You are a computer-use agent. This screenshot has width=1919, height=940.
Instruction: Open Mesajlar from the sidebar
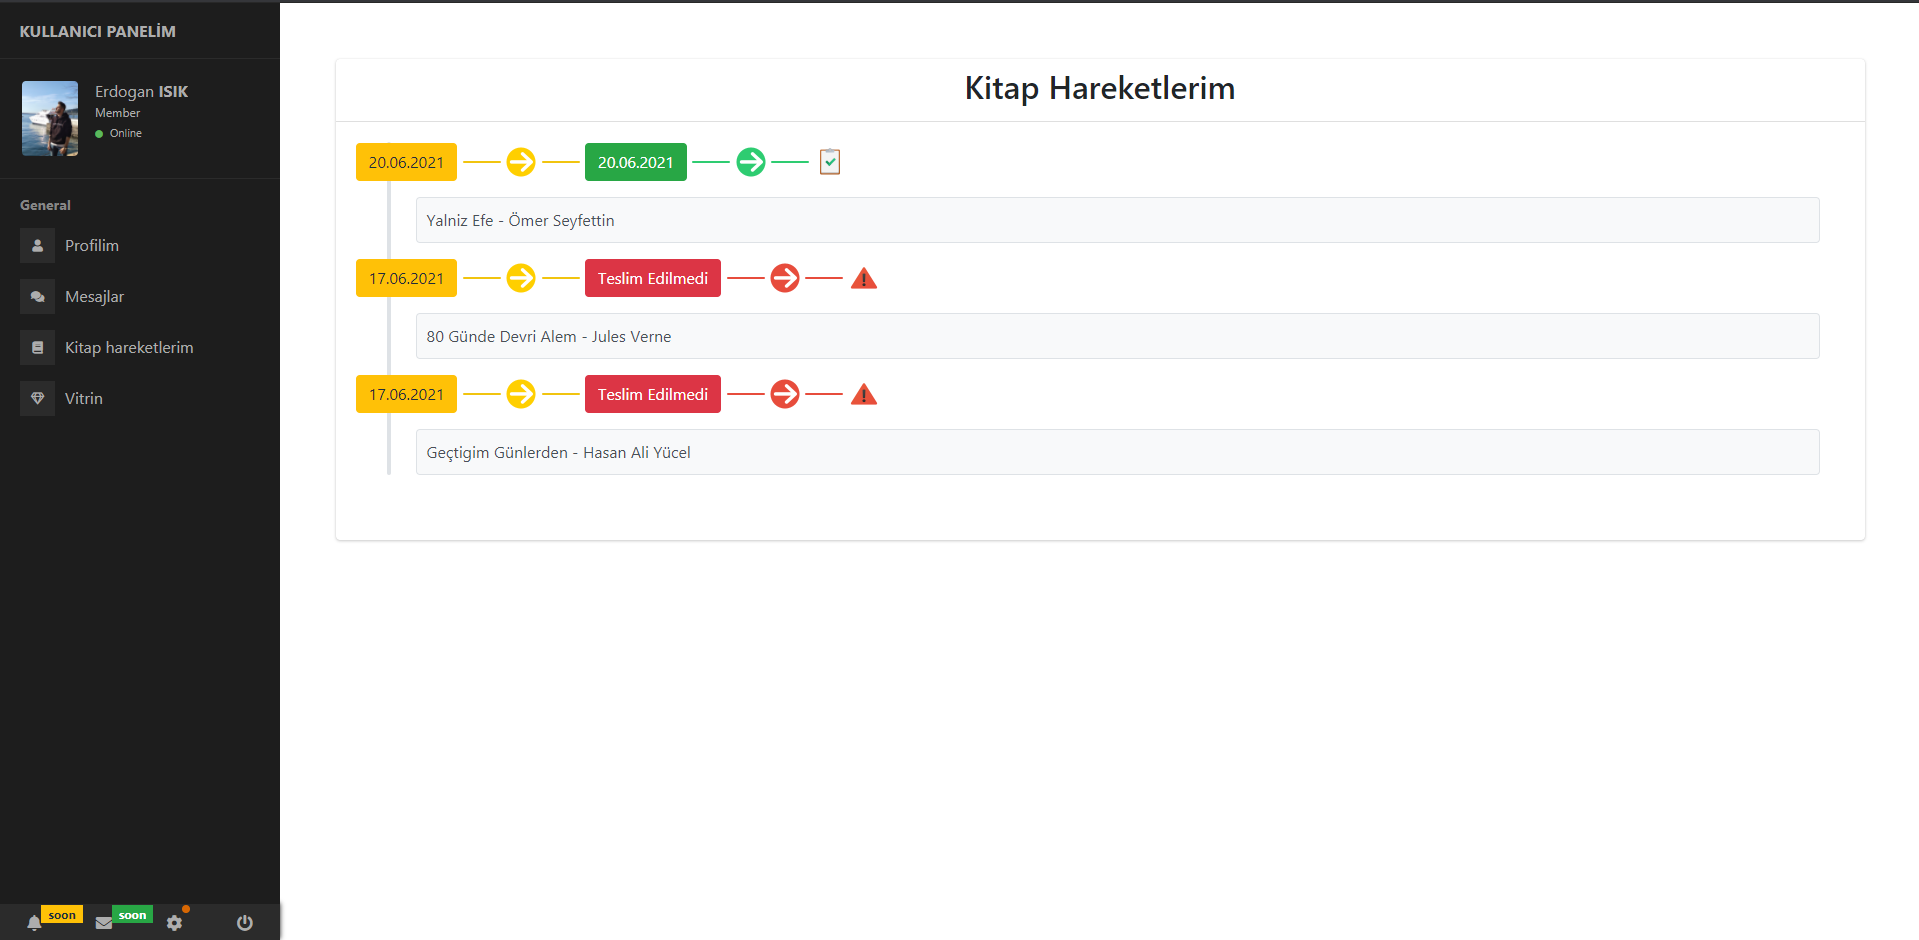(94, 296)
